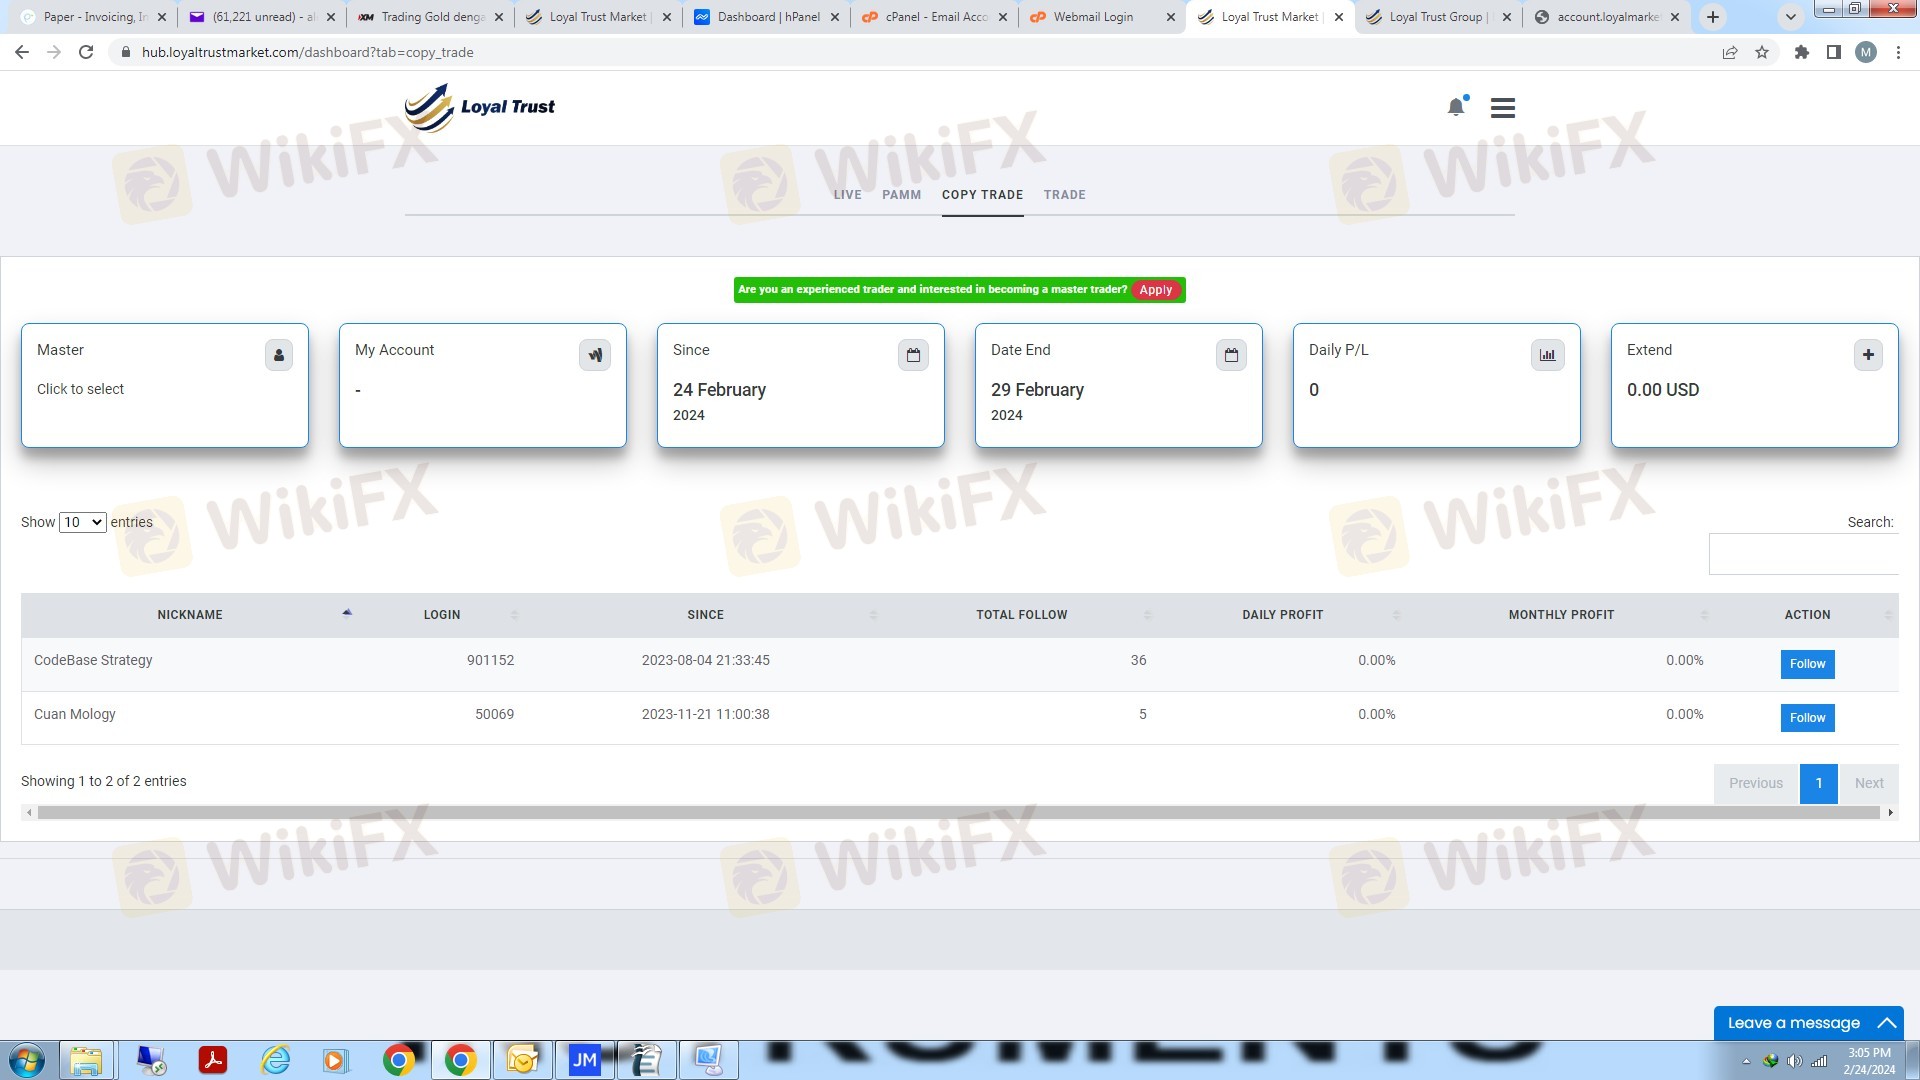1920x1080 pixels.
Task: Select page 1 in pagination
Action: click(1819, 784)
